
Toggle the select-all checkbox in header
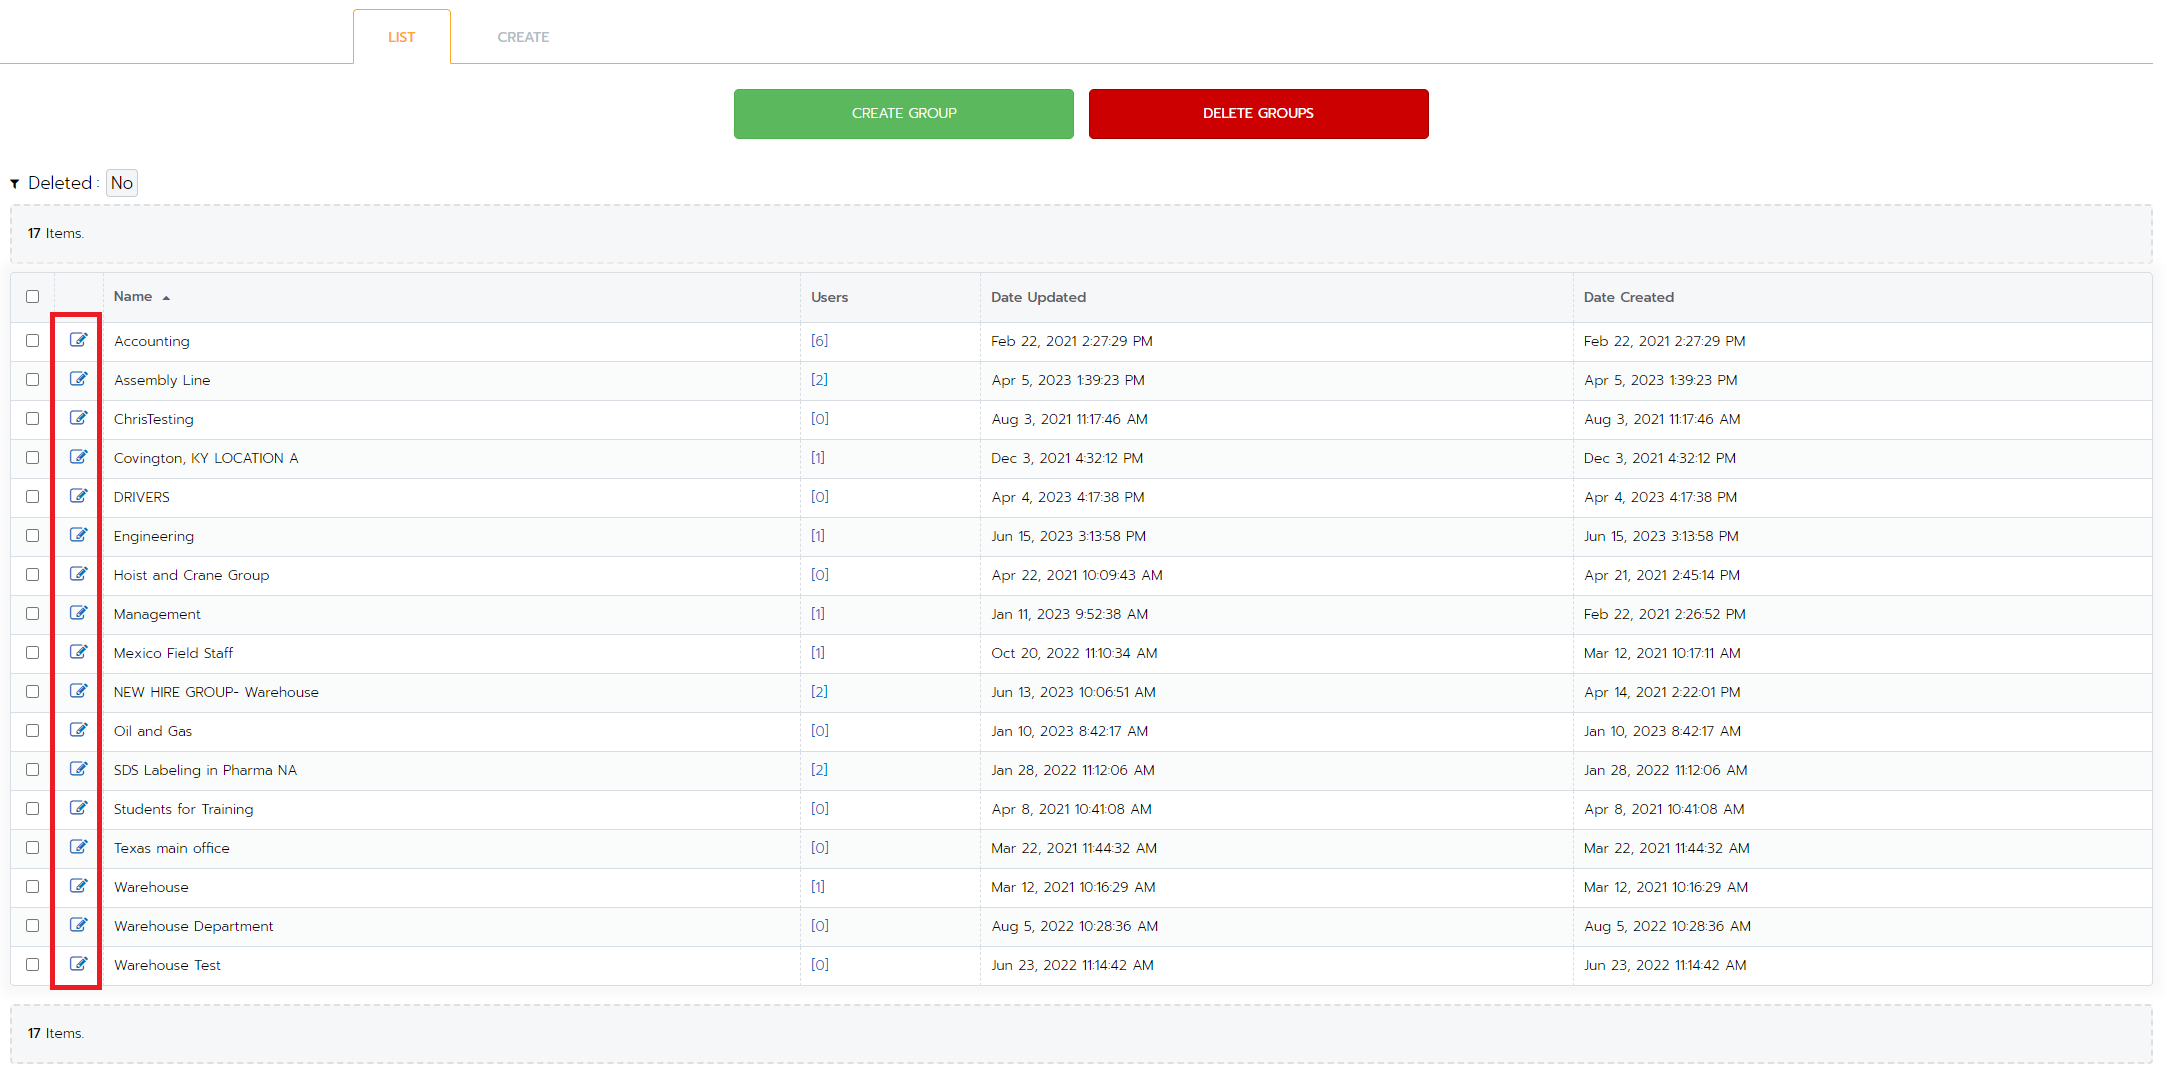pos(32,296)
